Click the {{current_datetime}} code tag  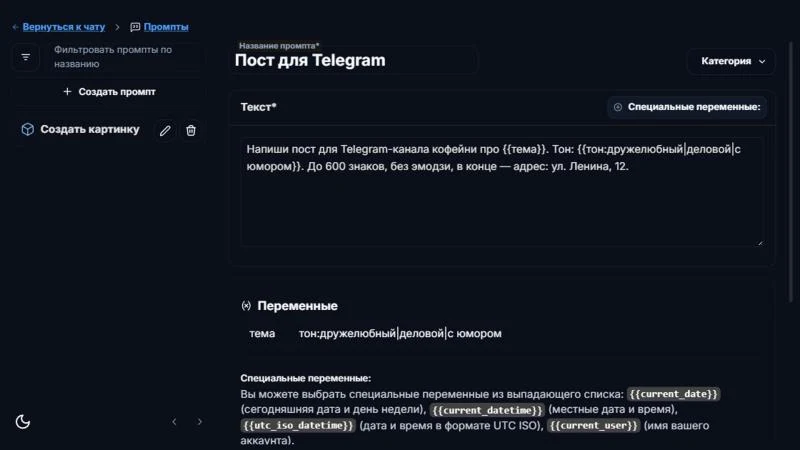coord(487,410)
